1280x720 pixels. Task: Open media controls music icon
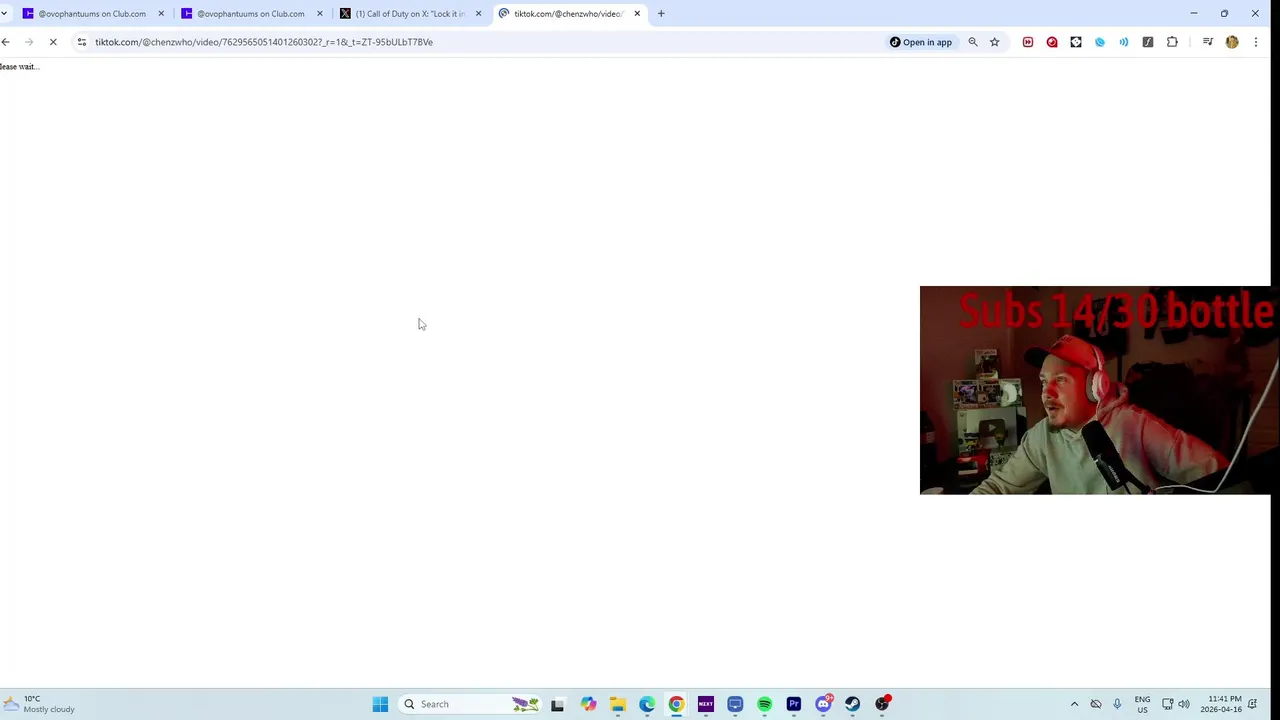coord(1208,42)
